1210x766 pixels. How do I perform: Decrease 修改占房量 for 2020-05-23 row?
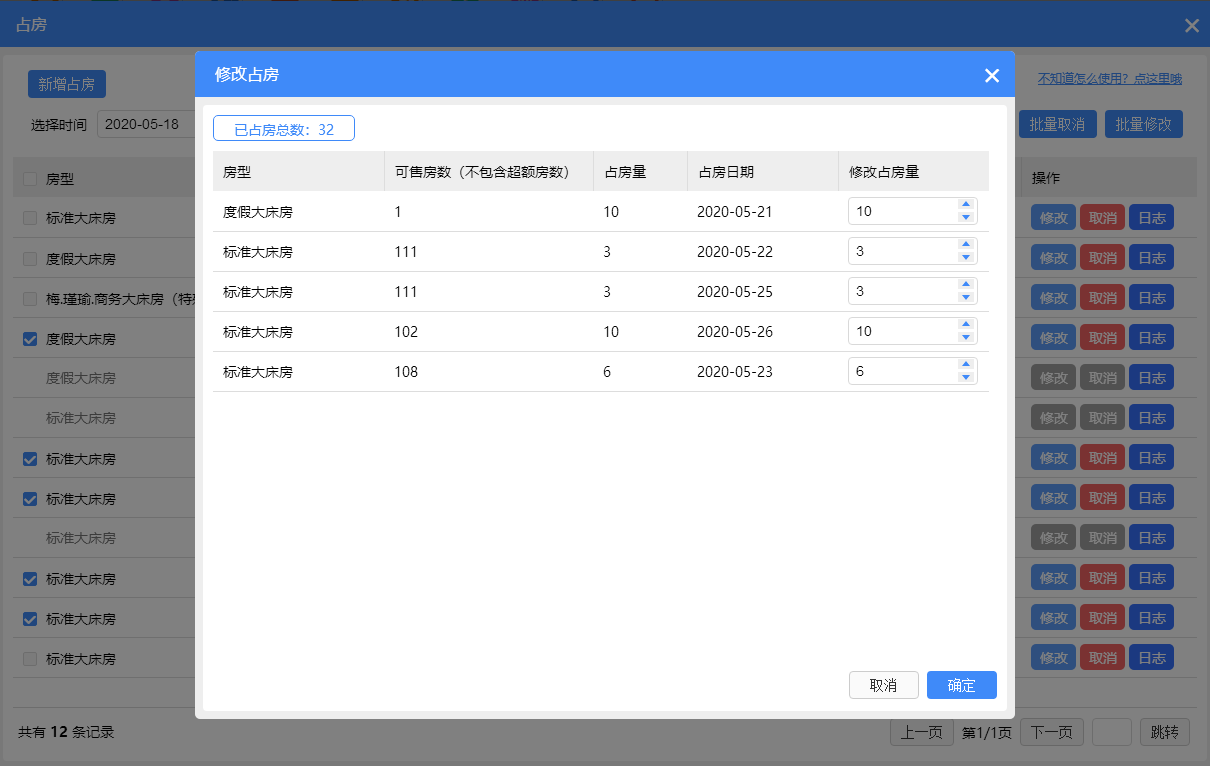coord(965,377)
